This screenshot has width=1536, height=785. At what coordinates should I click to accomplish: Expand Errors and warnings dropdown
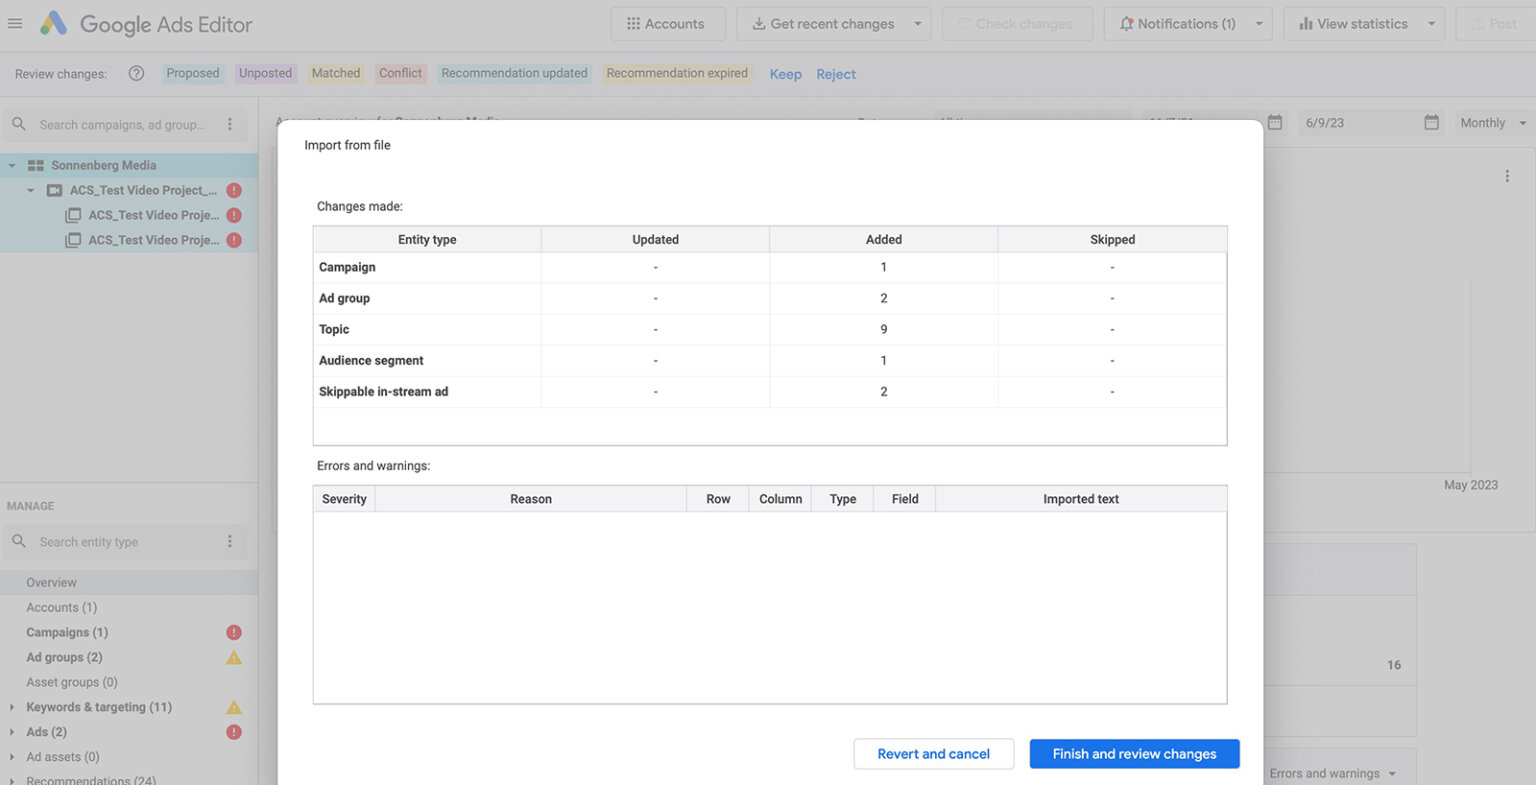coord(1333,773)
